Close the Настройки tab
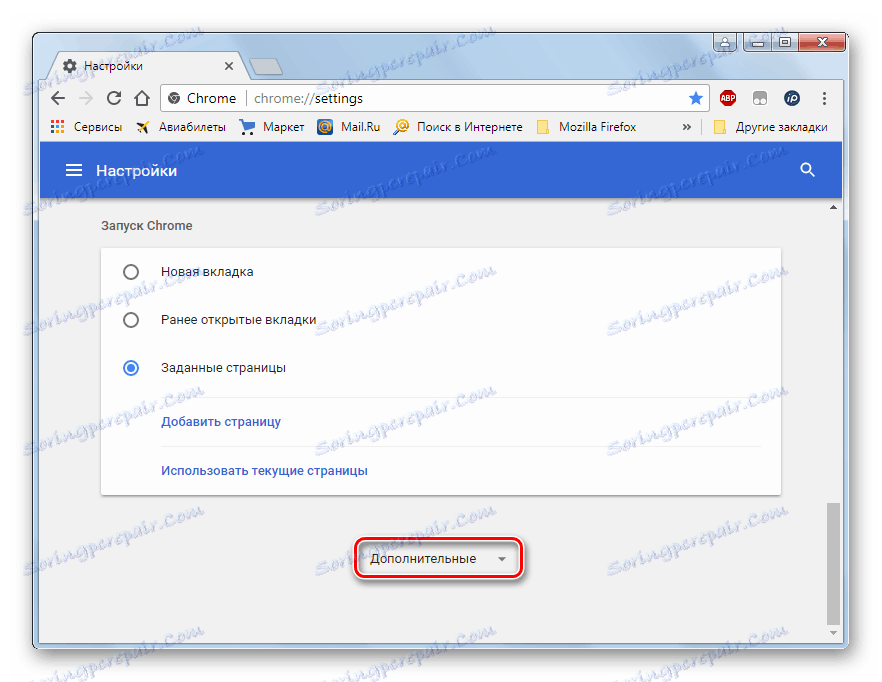This screenshot has height=682, width=882. [229, 66]
